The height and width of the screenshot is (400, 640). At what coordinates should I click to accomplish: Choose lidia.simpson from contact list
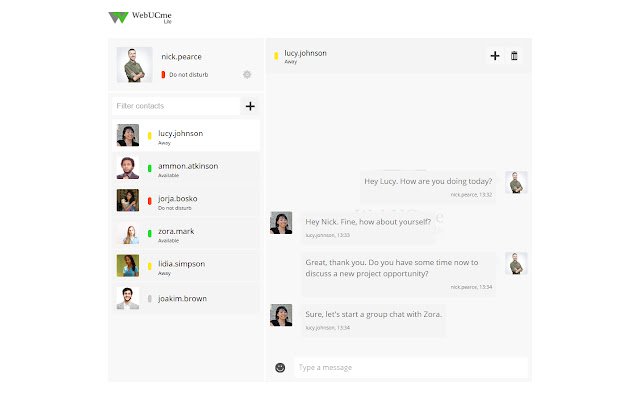[x=186, y=266]
